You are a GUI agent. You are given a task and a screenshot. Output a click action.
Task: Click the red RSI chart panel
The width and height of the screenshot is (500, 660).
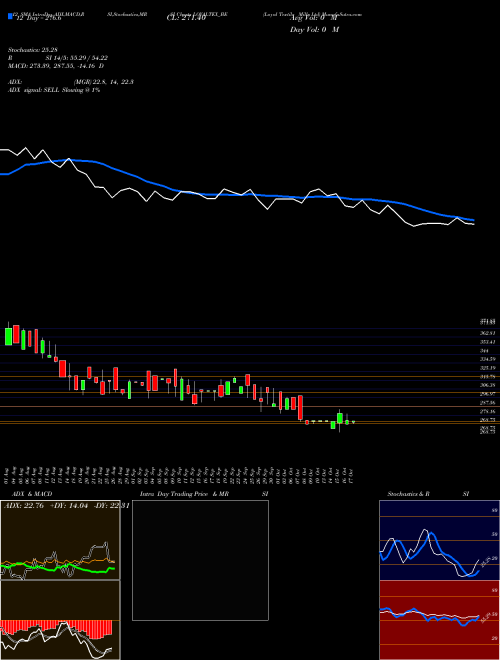pos(439,620)
